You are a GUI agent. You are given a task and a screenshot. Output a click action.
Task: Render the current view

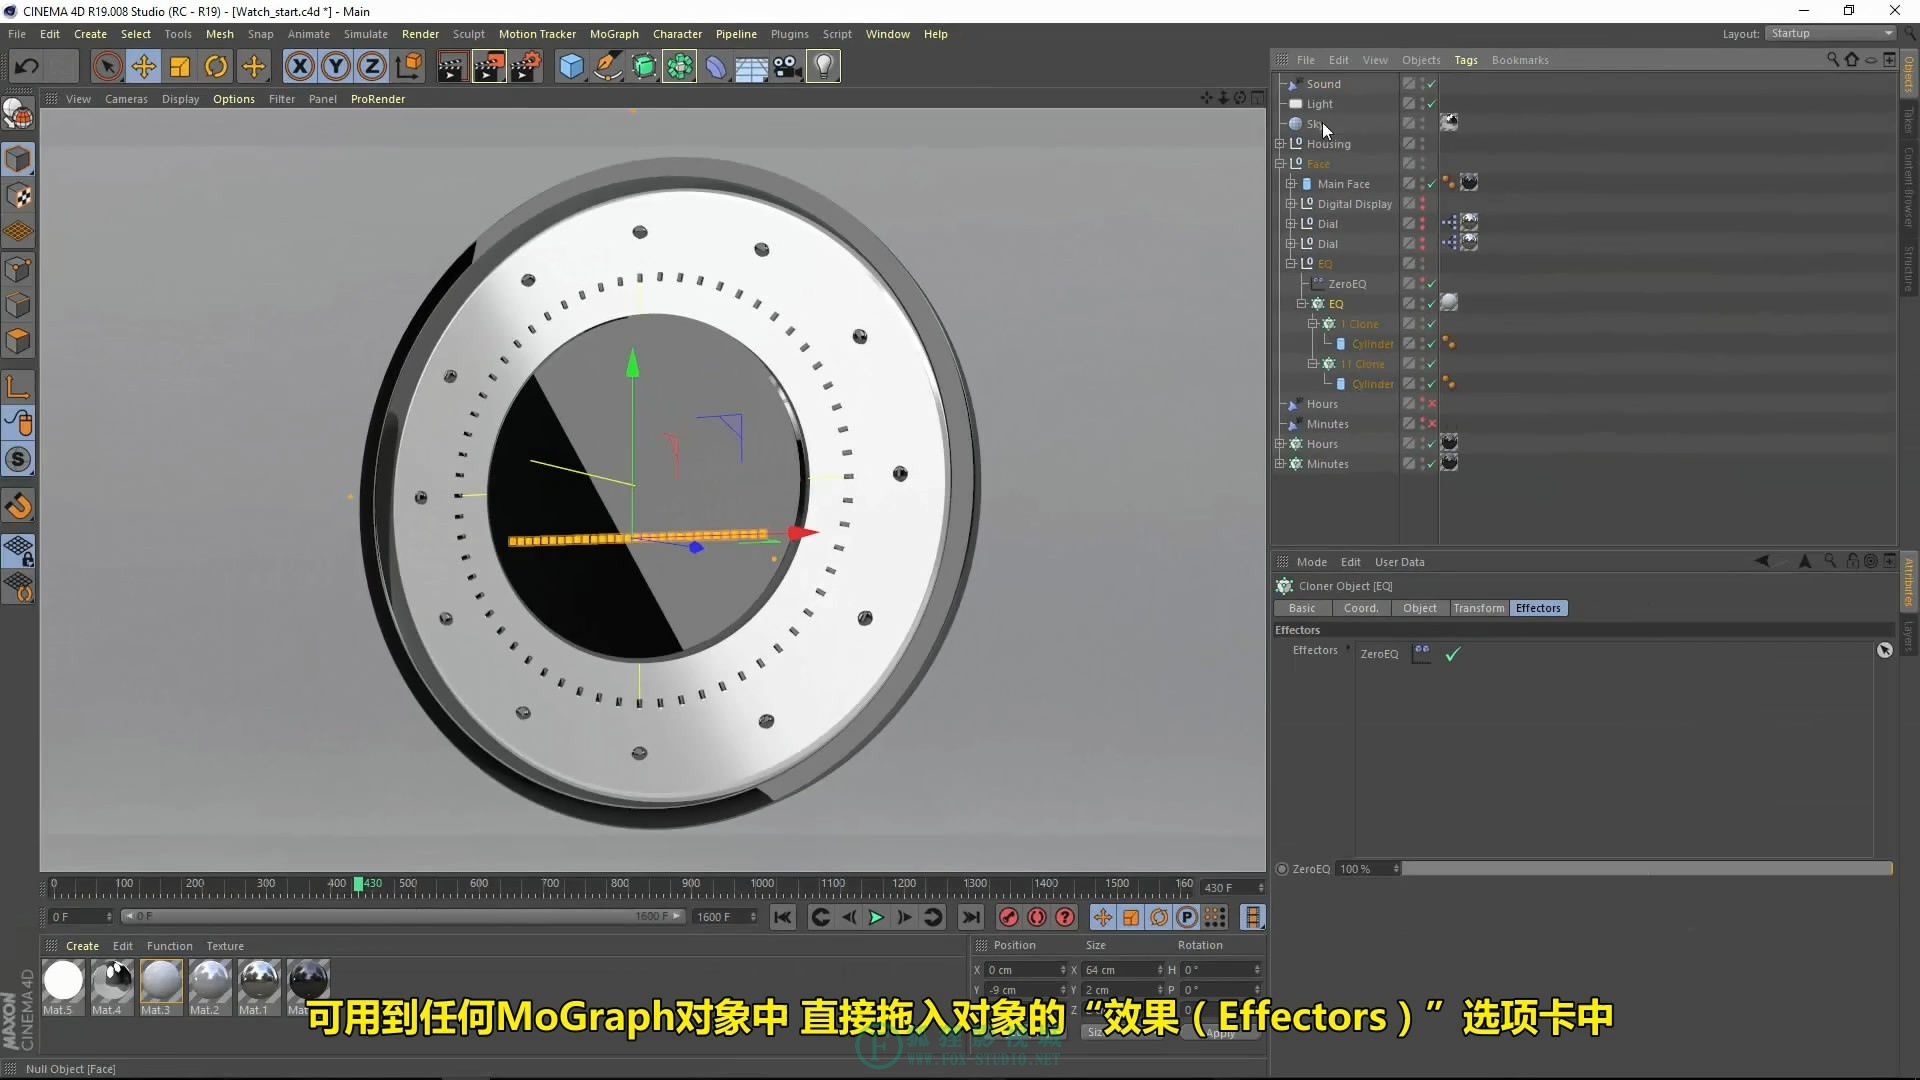[x=451, y=67]
